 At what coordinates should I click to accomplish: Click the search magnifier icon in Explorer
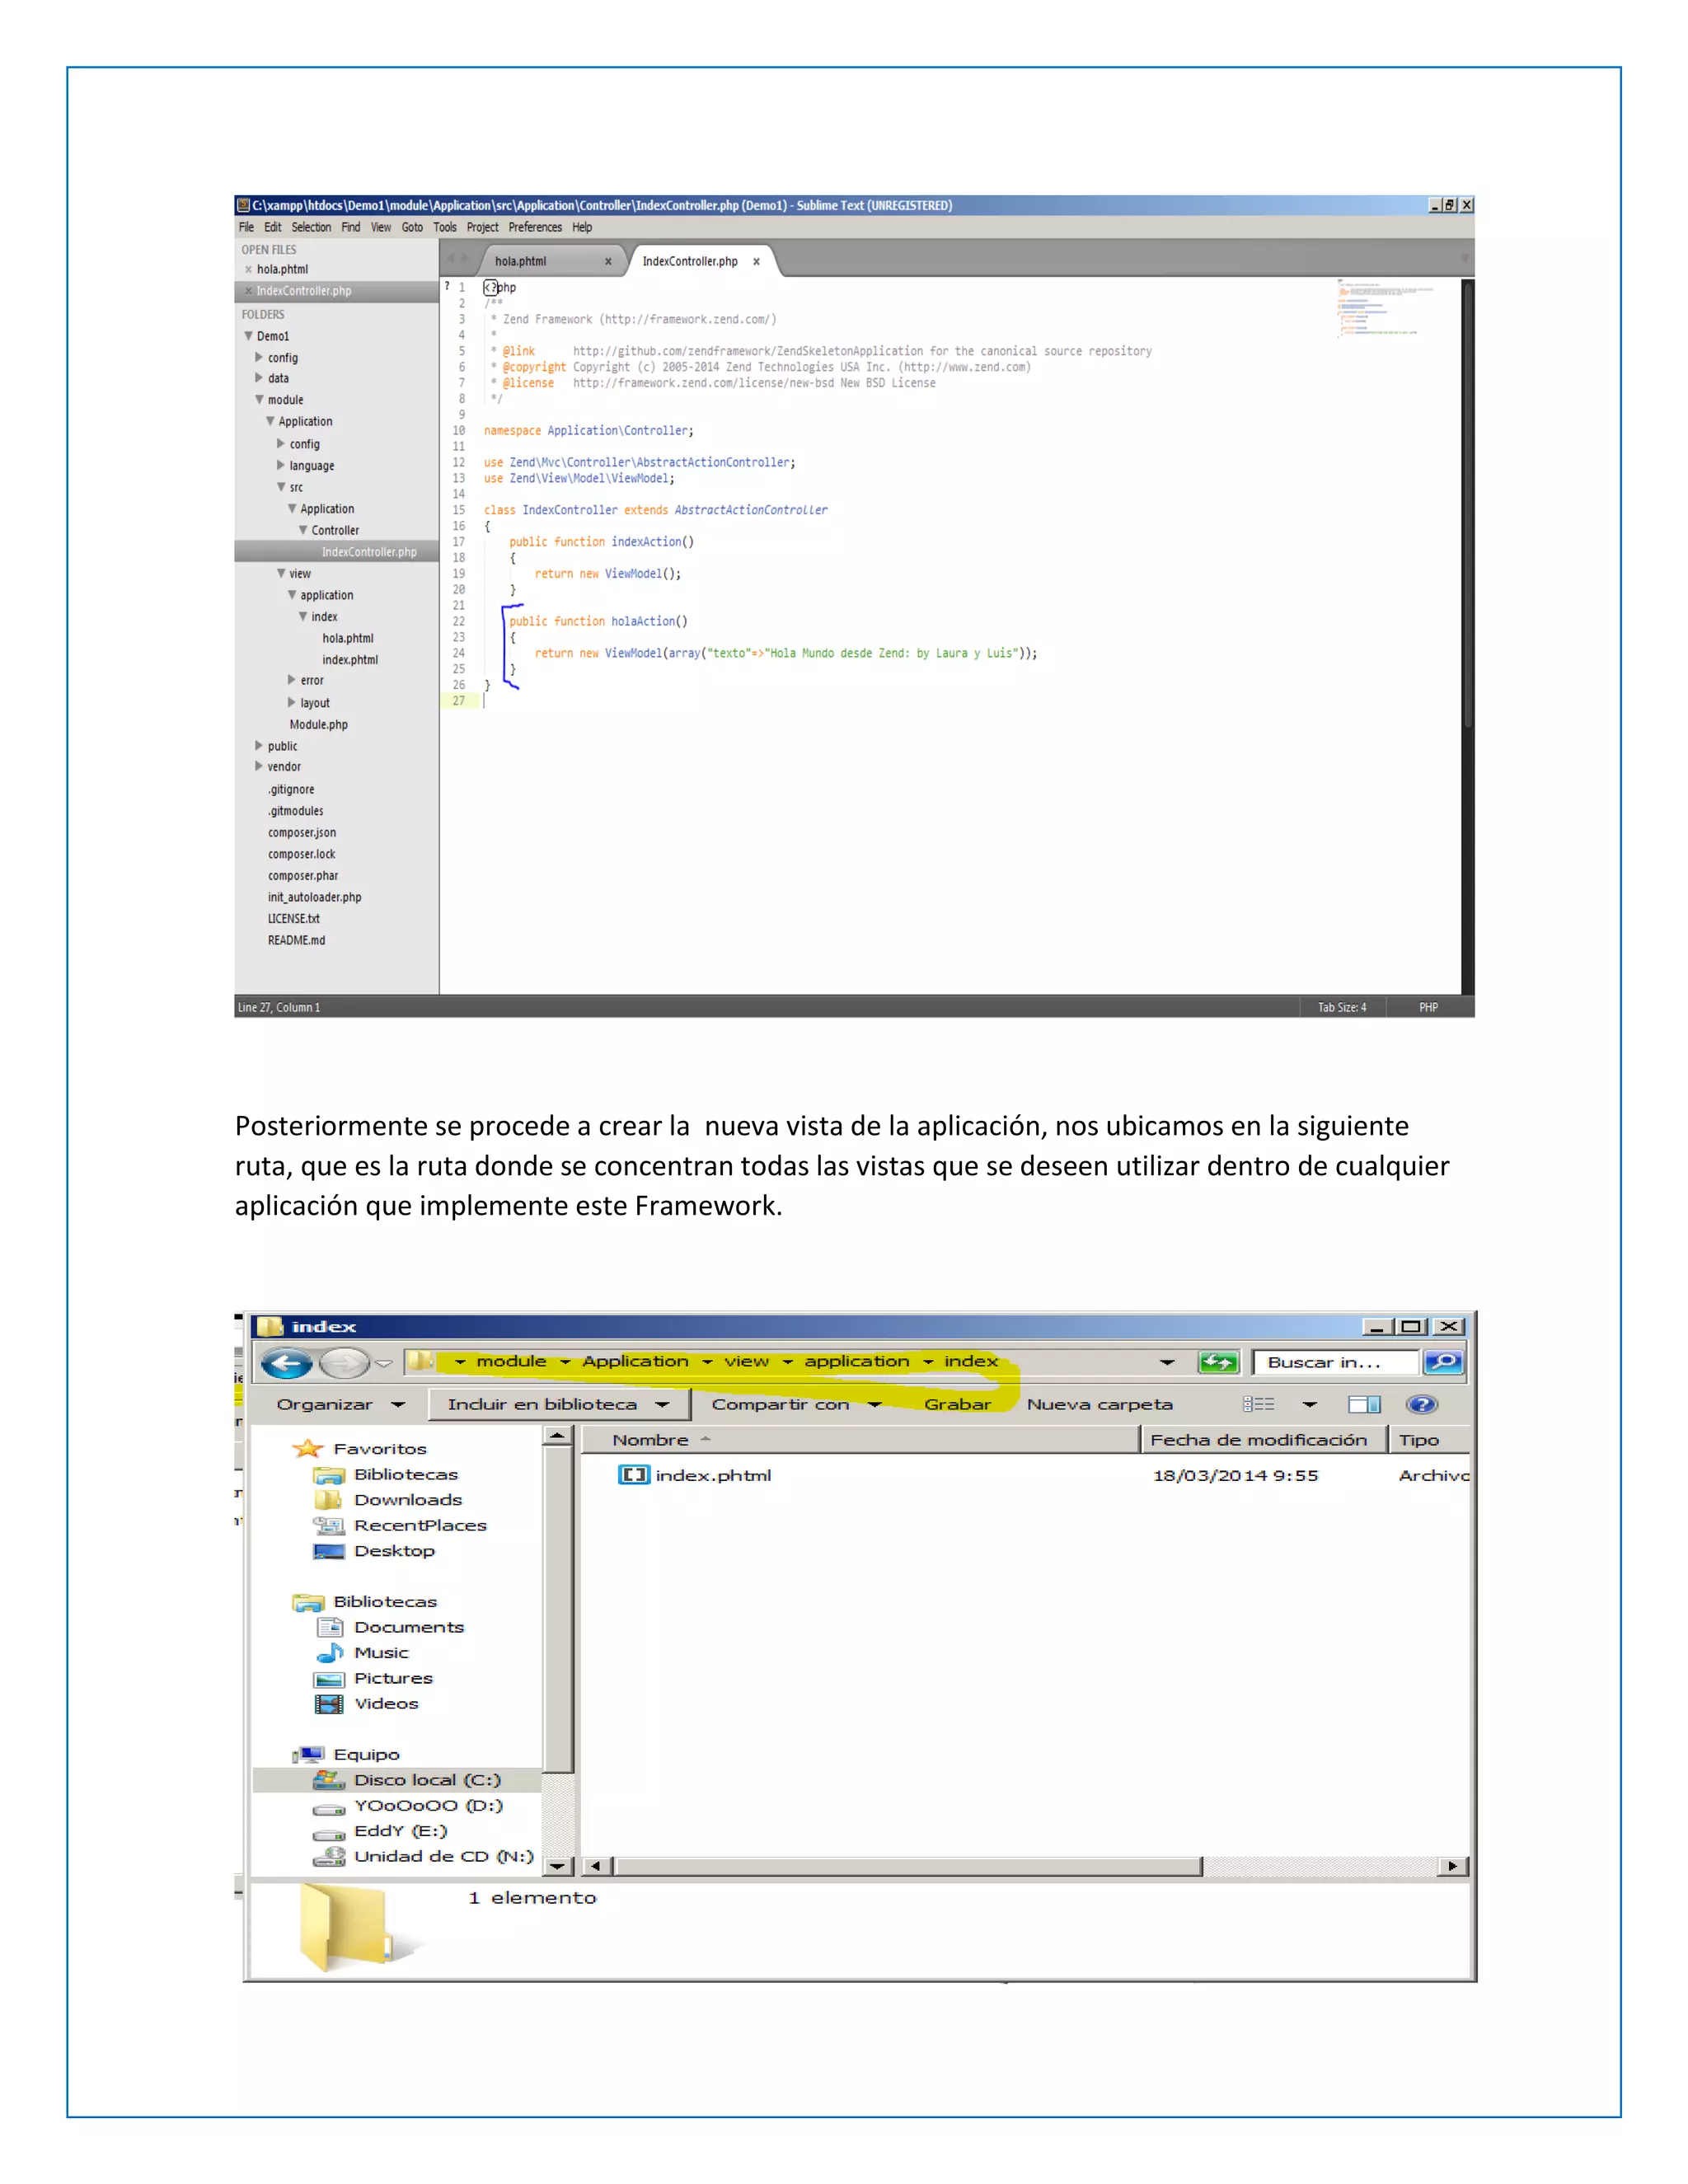(1444, 1362)
